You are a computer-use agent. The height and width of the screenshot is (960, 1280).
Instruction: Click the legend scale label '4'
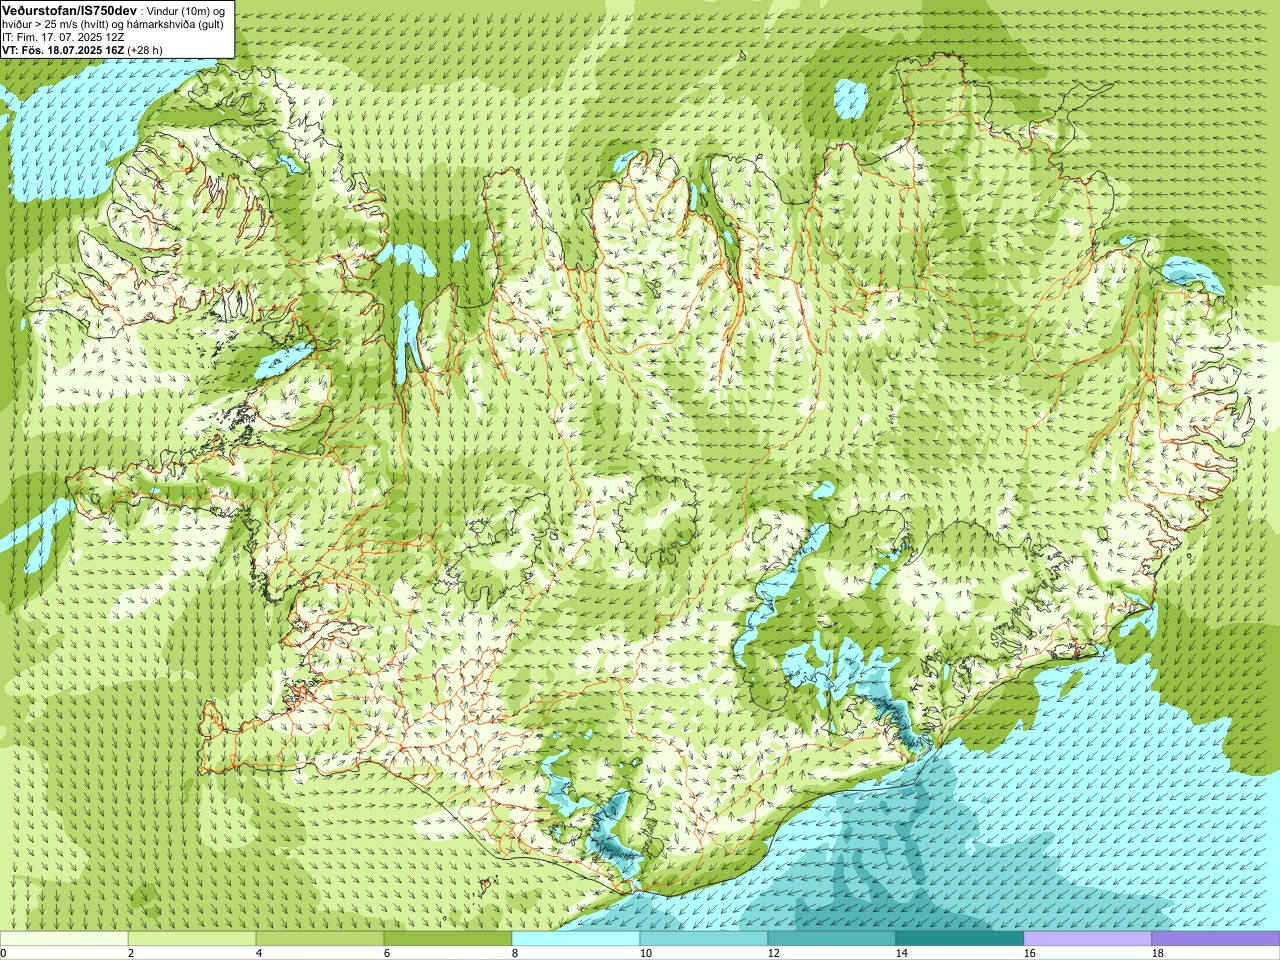(x=259, y=953)
